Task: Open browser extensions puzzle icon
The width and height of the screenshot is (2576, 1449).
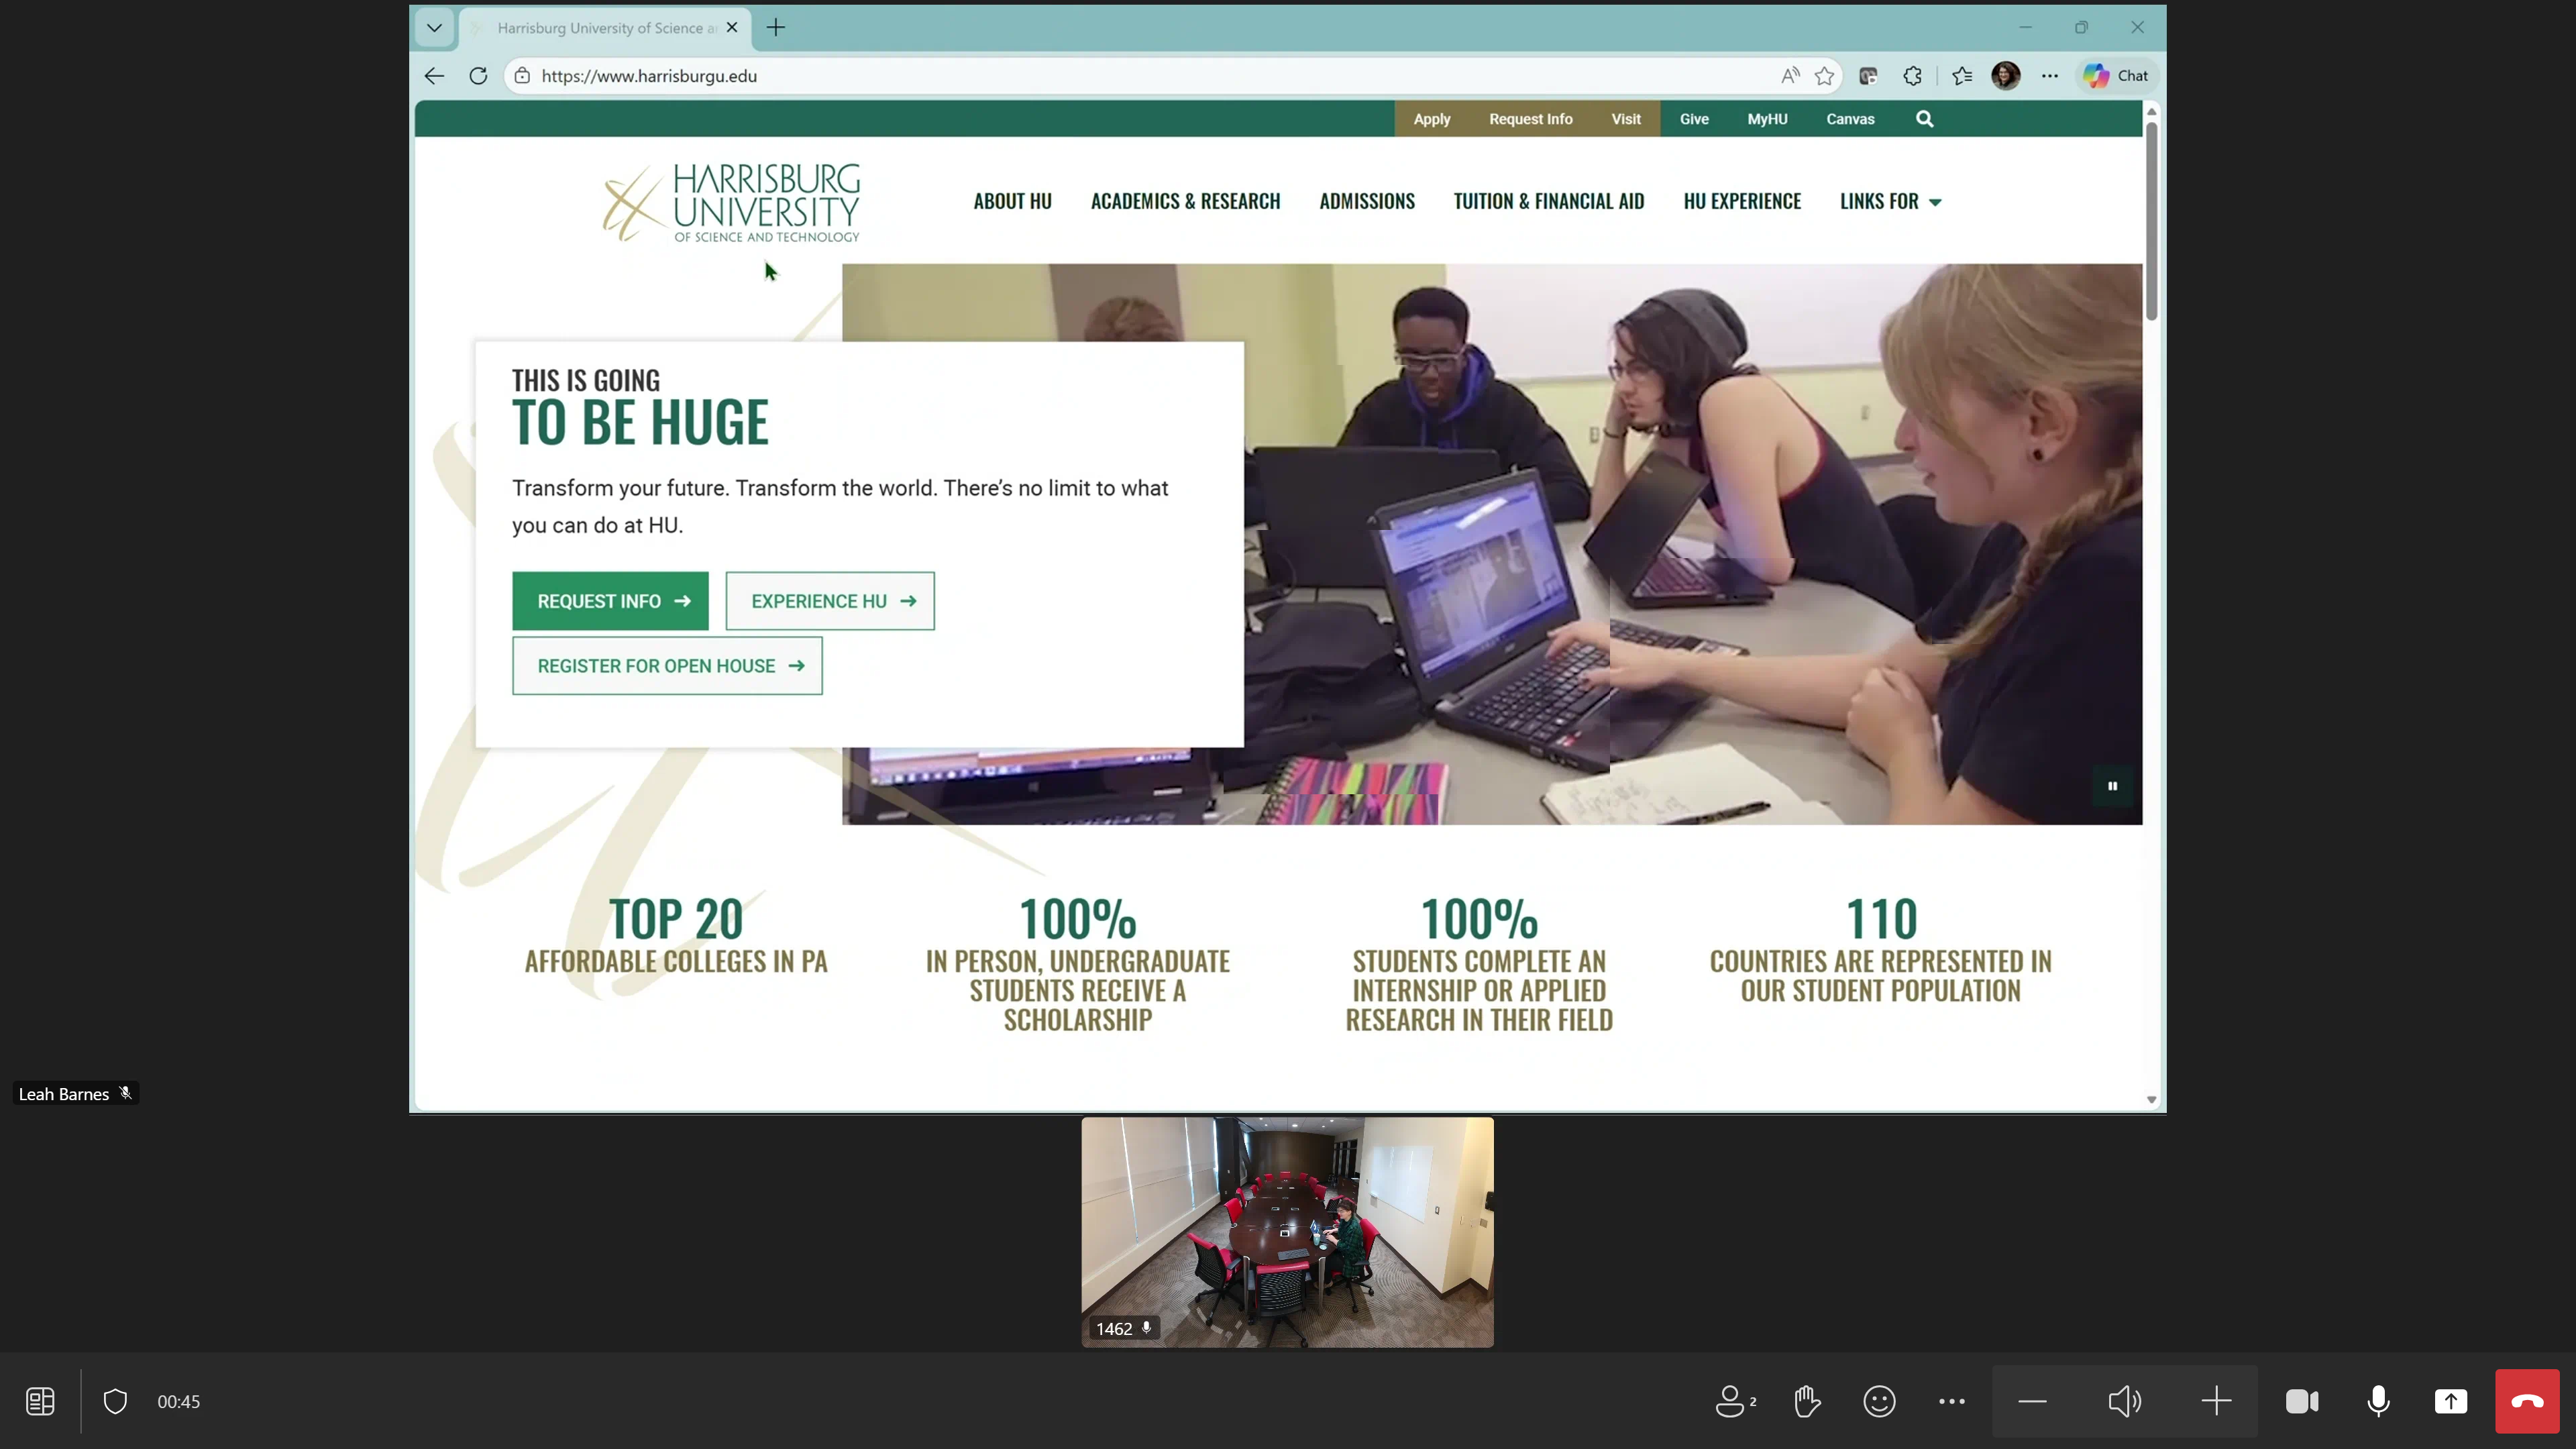Action: [x=1912, y=76]
